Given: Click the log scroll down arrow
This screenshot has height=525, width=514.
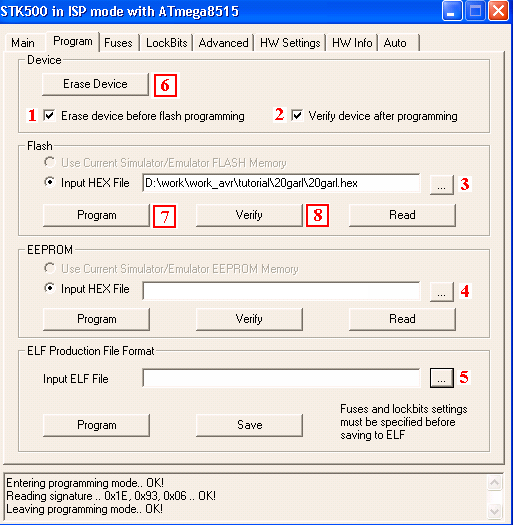Looking at the screenshot, I should (494, 511).
